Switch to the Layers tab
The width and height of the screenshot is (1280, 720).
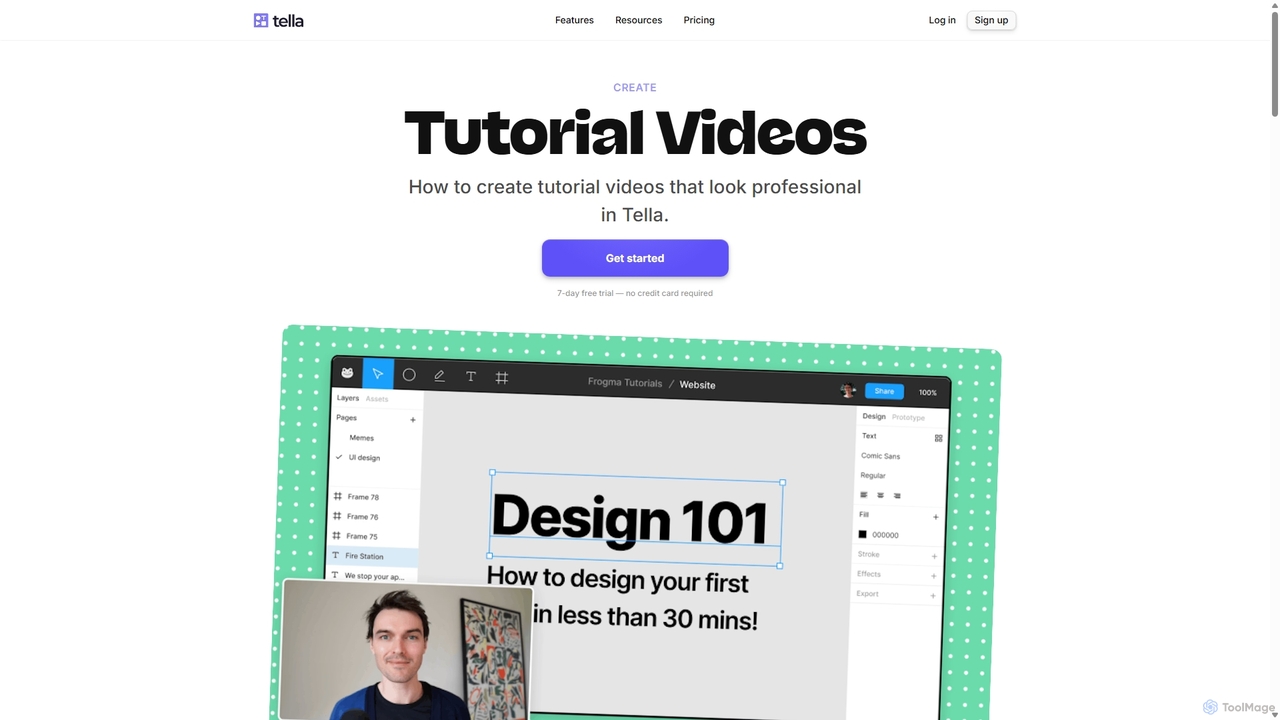(x=347, y=398)
